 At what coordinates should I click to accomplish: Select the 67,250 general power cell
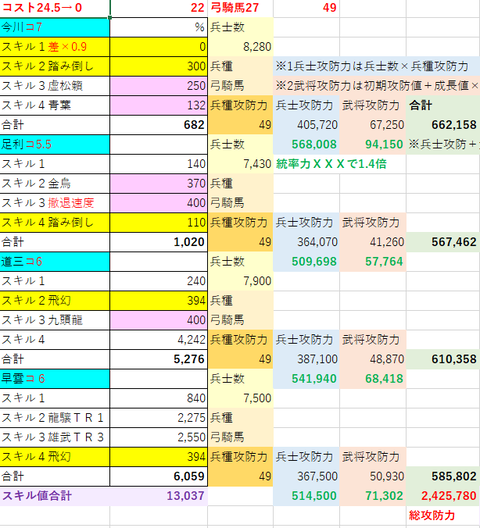[x=373, y=125]
